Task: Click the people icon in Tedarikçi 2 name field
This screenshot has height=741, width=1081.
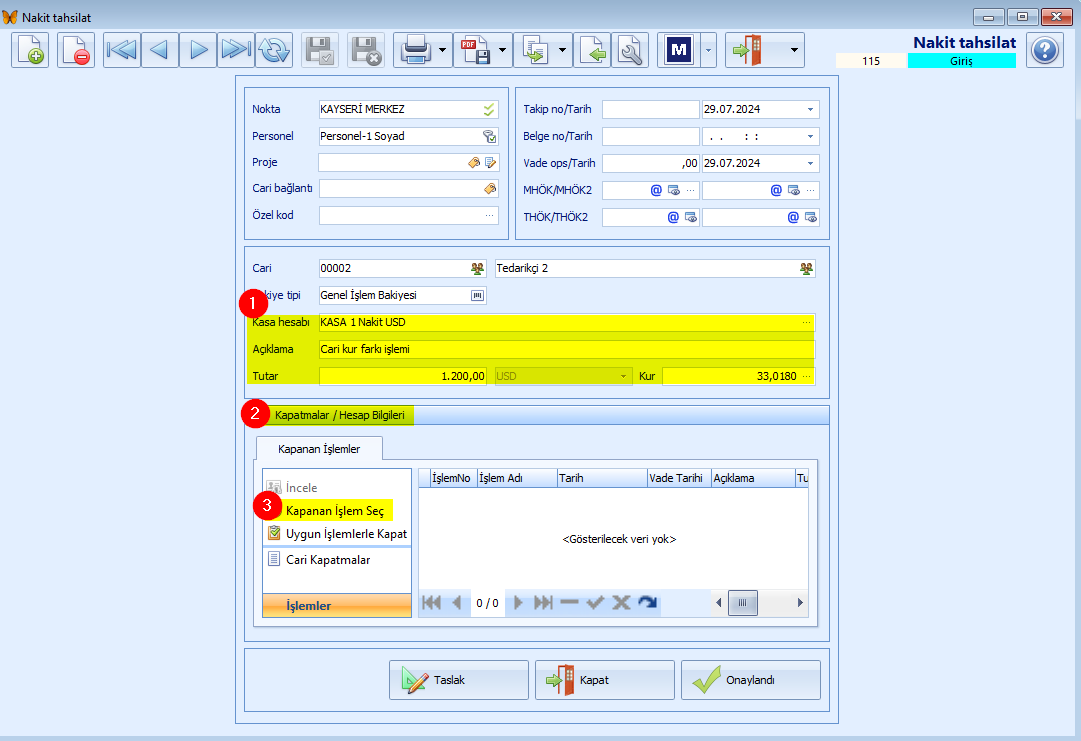Action: coord(806,268)
